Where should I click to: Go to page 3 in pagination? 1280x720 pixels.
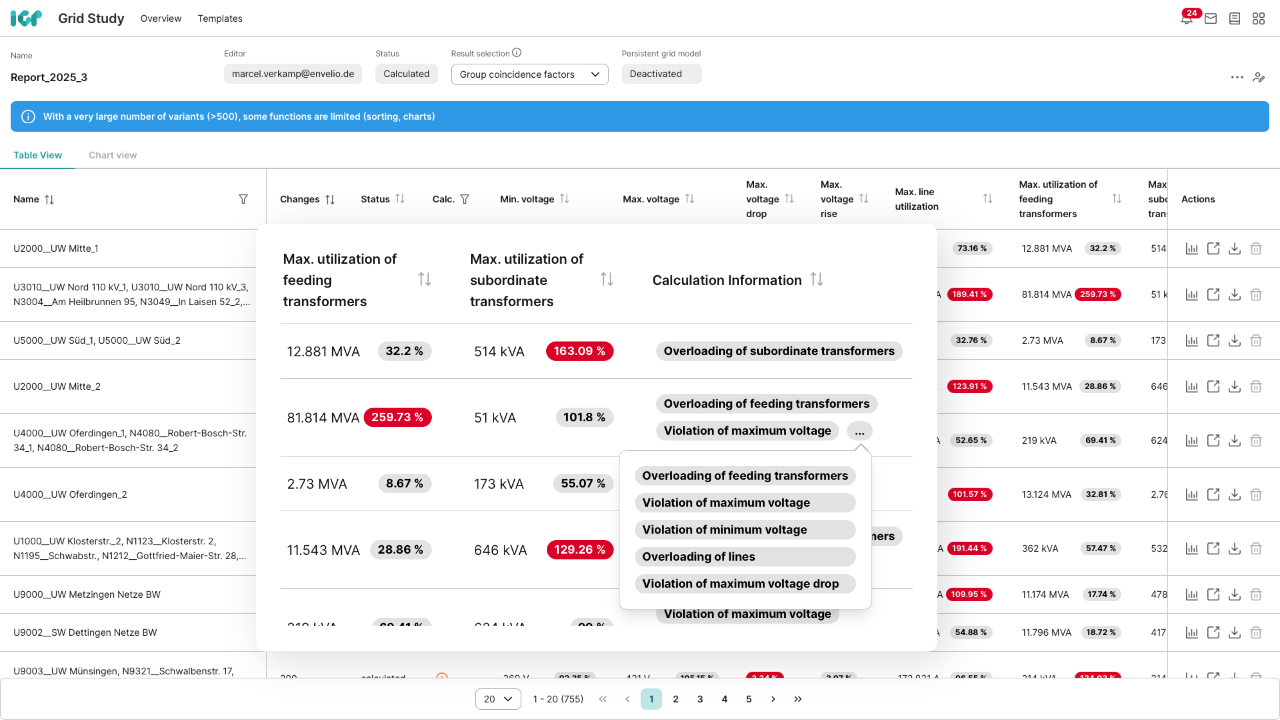point(700,699)
